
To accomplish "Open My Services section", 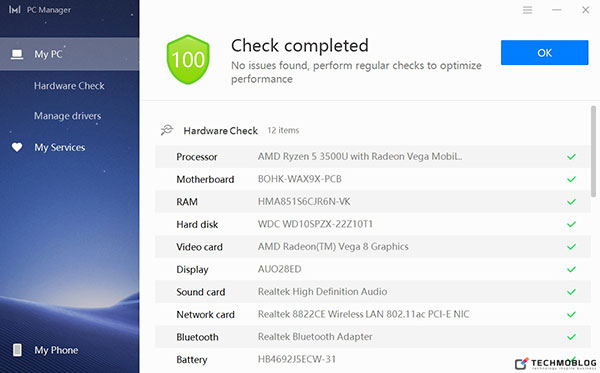I will 60,147.
